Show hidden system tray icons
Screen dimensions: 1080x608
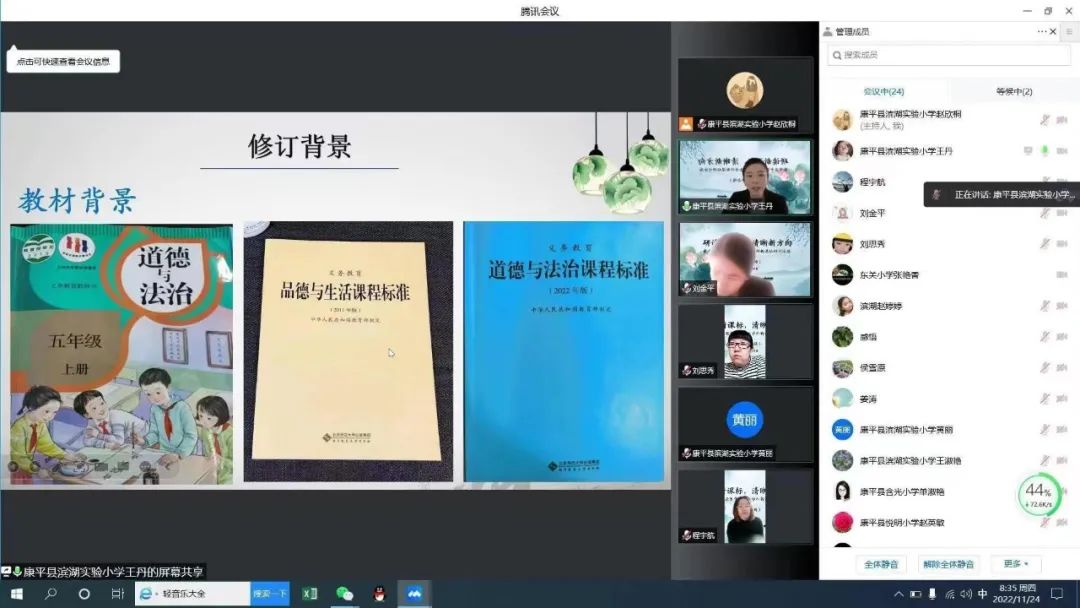pyautogui.click(x=898, y=594)
